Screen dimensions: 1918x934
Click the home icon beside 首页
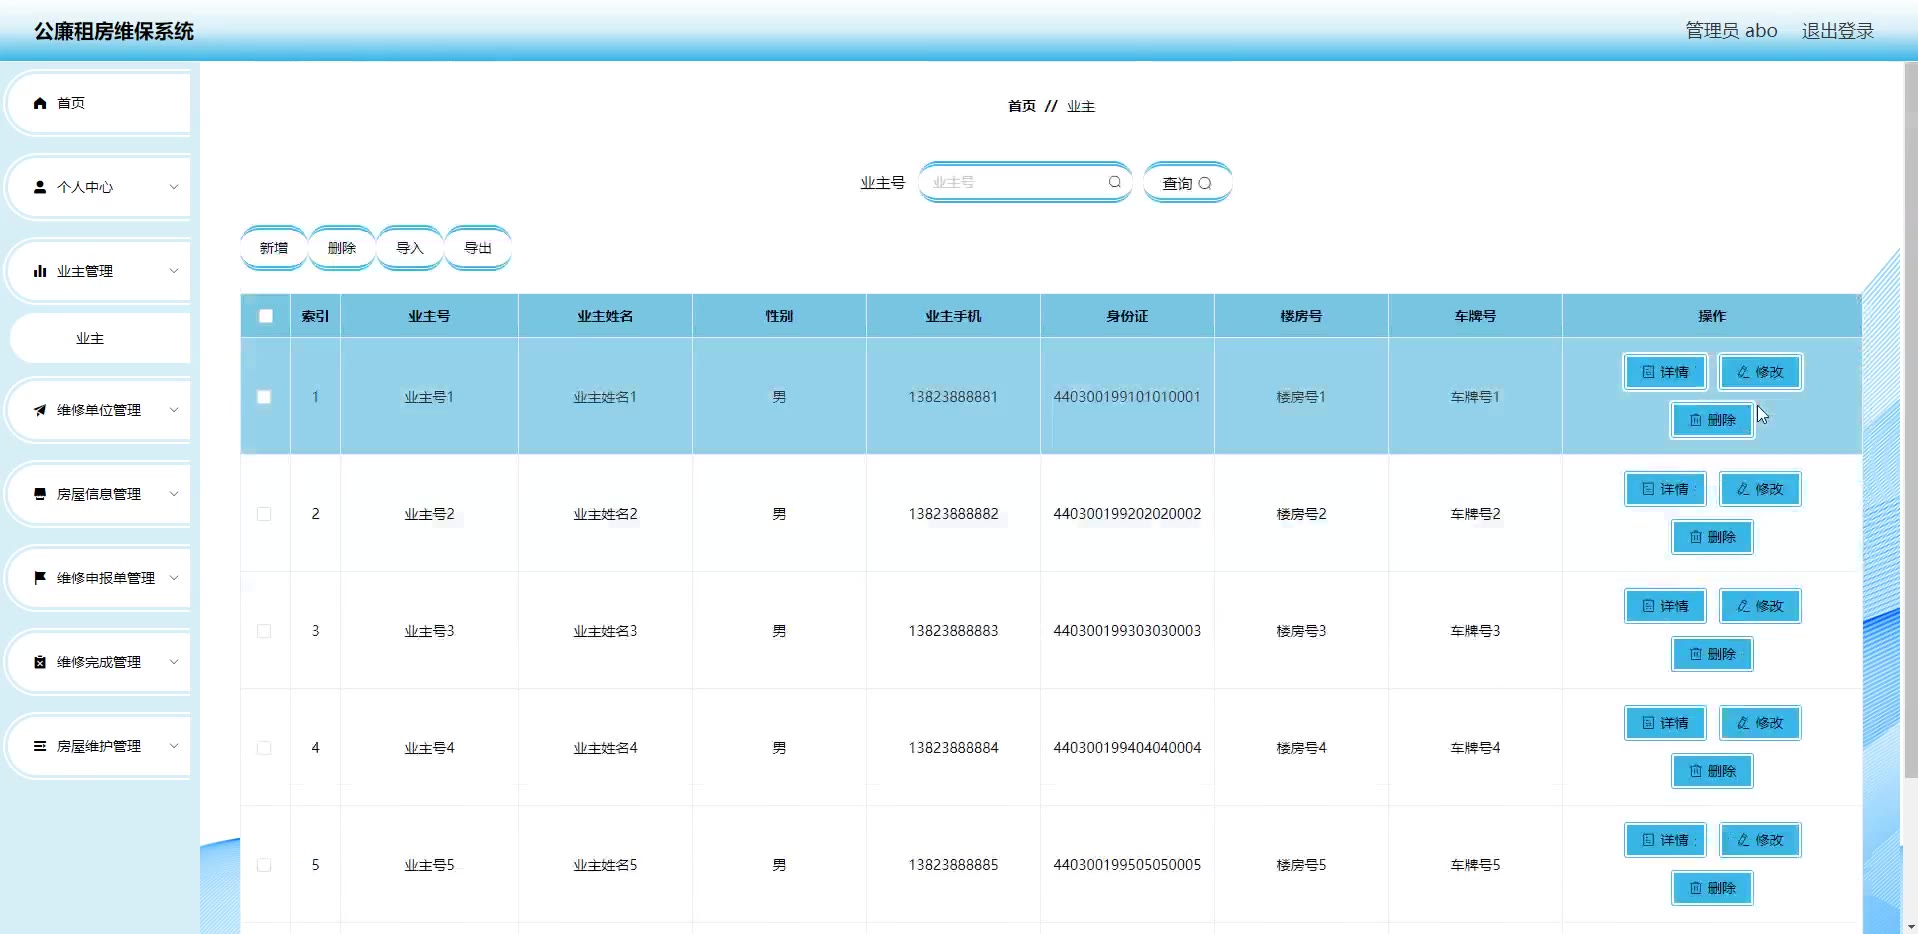(40, 103)
